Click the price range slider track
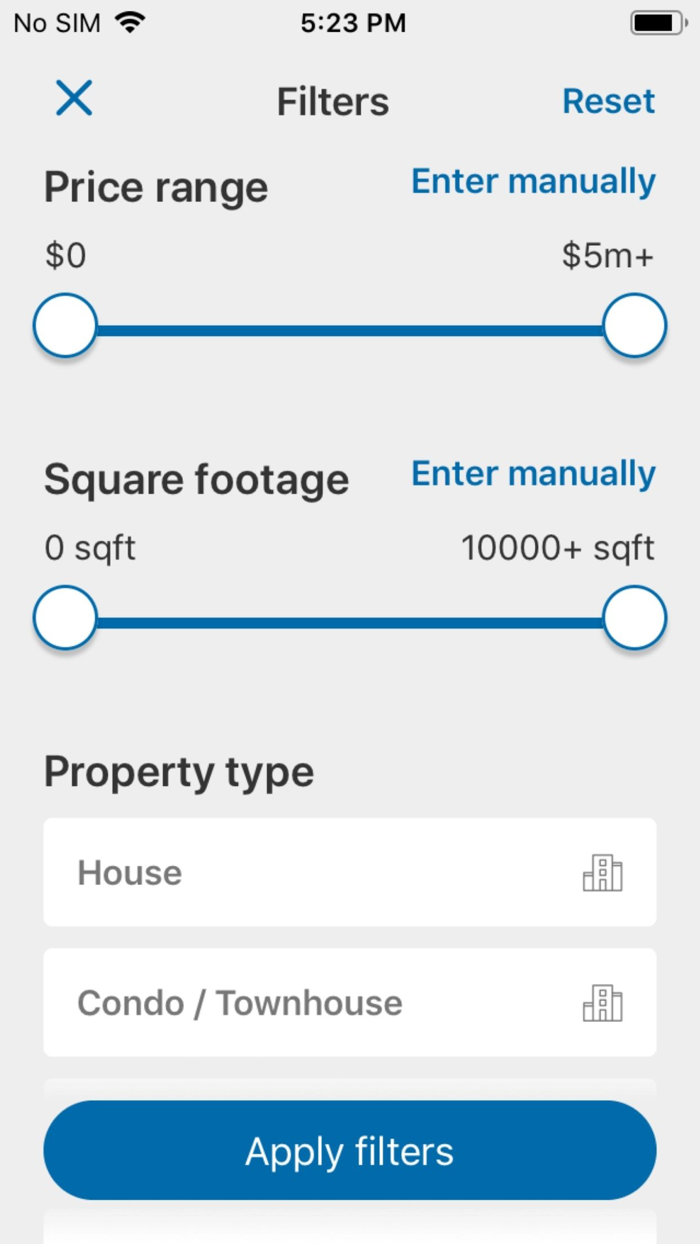 [x=350, y=328]
